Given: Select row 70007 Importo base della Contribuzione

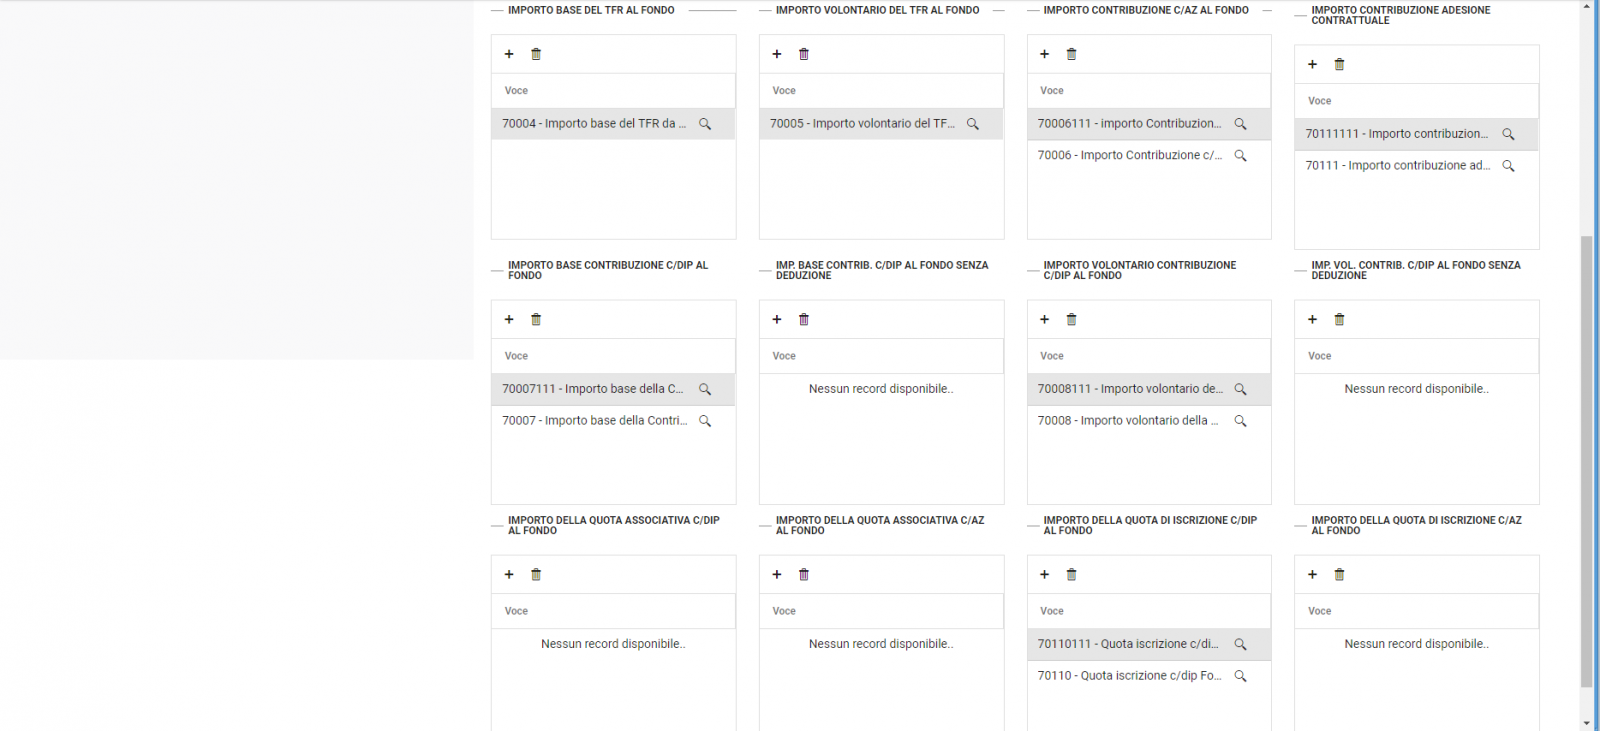Looking at the screenshot, I should pyautogui.click(x=594, y=421).
